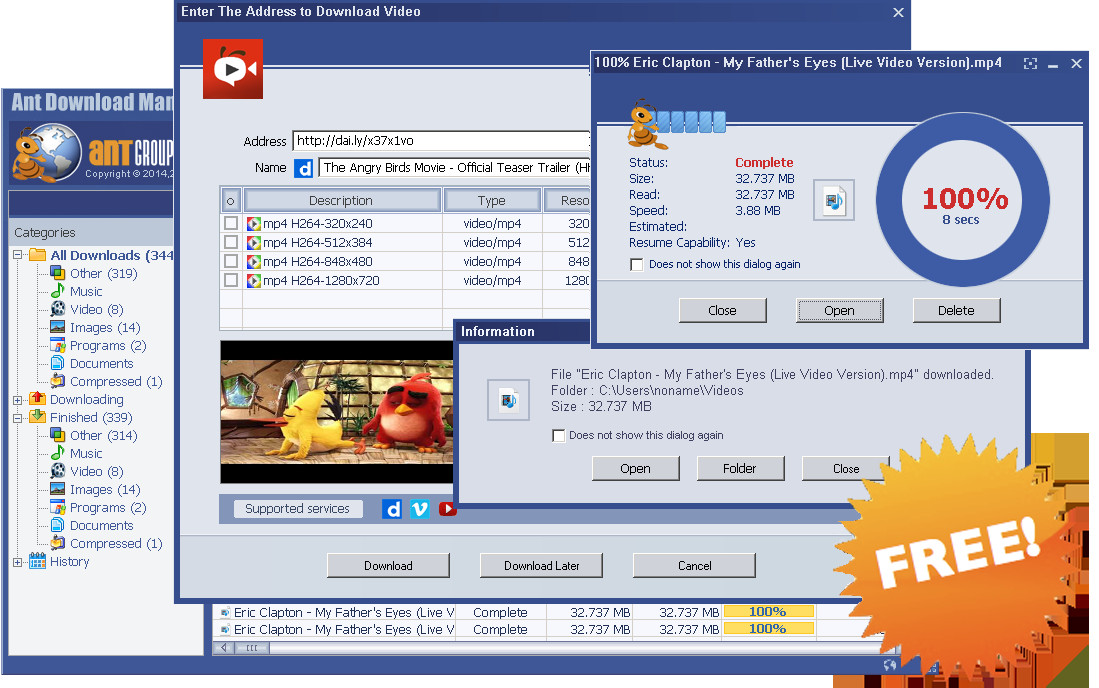
Task: Click Delete in the completed download dialog
Action: [956, 310]
